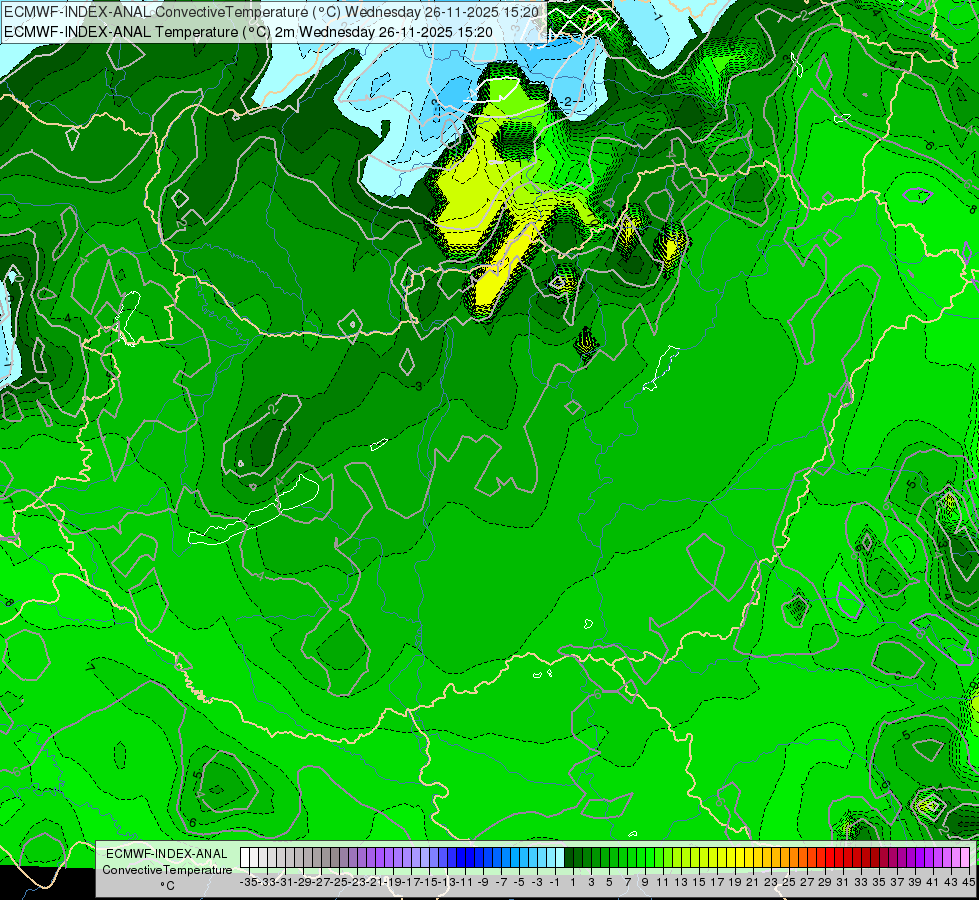
Task: Click the Temperature 2m title line
Action: (x=248, y=32)
